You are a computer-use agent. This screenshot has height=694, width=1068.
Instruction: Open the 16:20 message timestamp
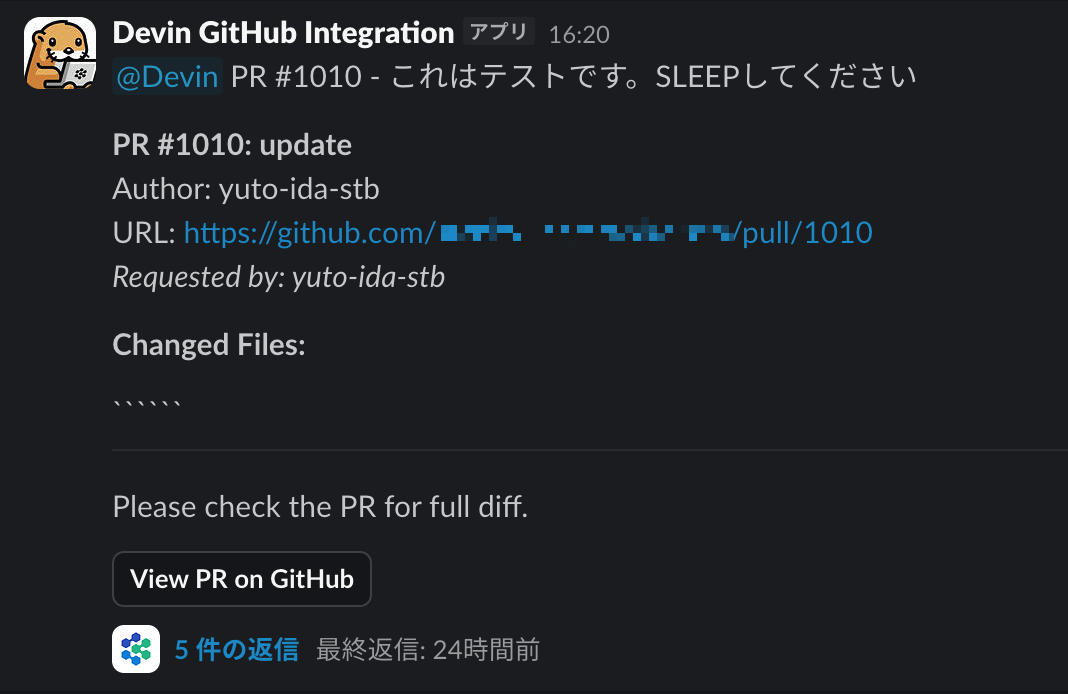pyautogui.click(x=579, y=34)
